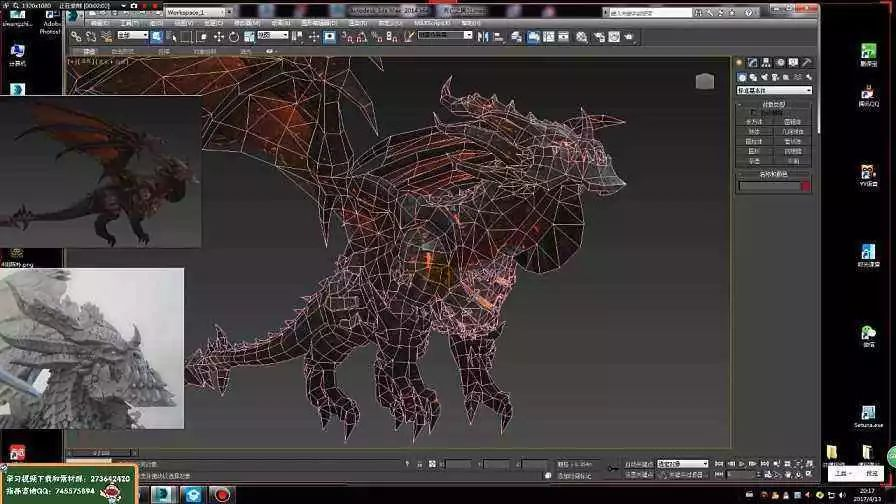Open the Material Editor
The height and width of the screenshot is (504, 896).
click(582, 37)
